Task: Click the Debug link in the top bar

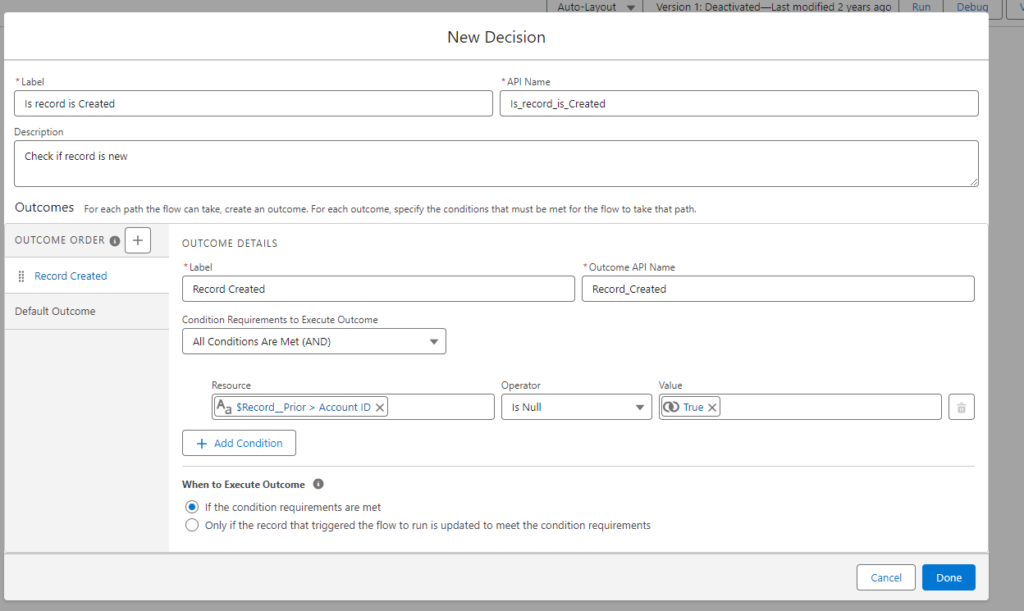Action: click(971, 6)
